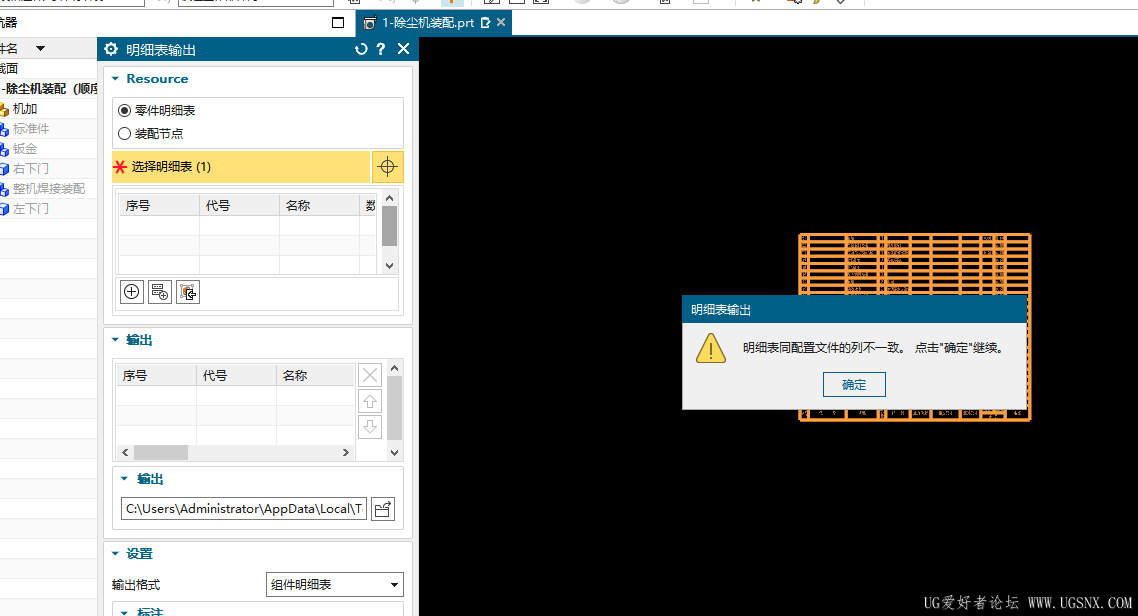Open help via the ? icon

pyautogui.click(x=382, y=48)
